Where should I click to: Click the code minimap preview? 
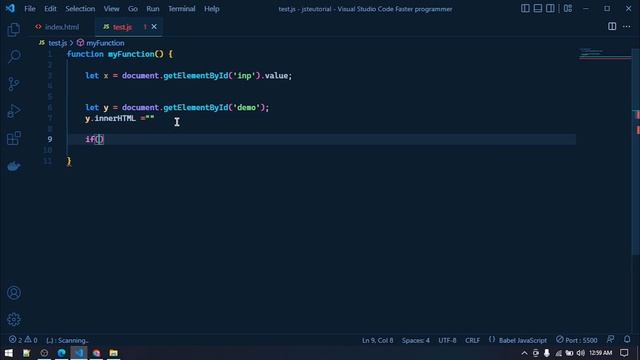click(604, 53)
